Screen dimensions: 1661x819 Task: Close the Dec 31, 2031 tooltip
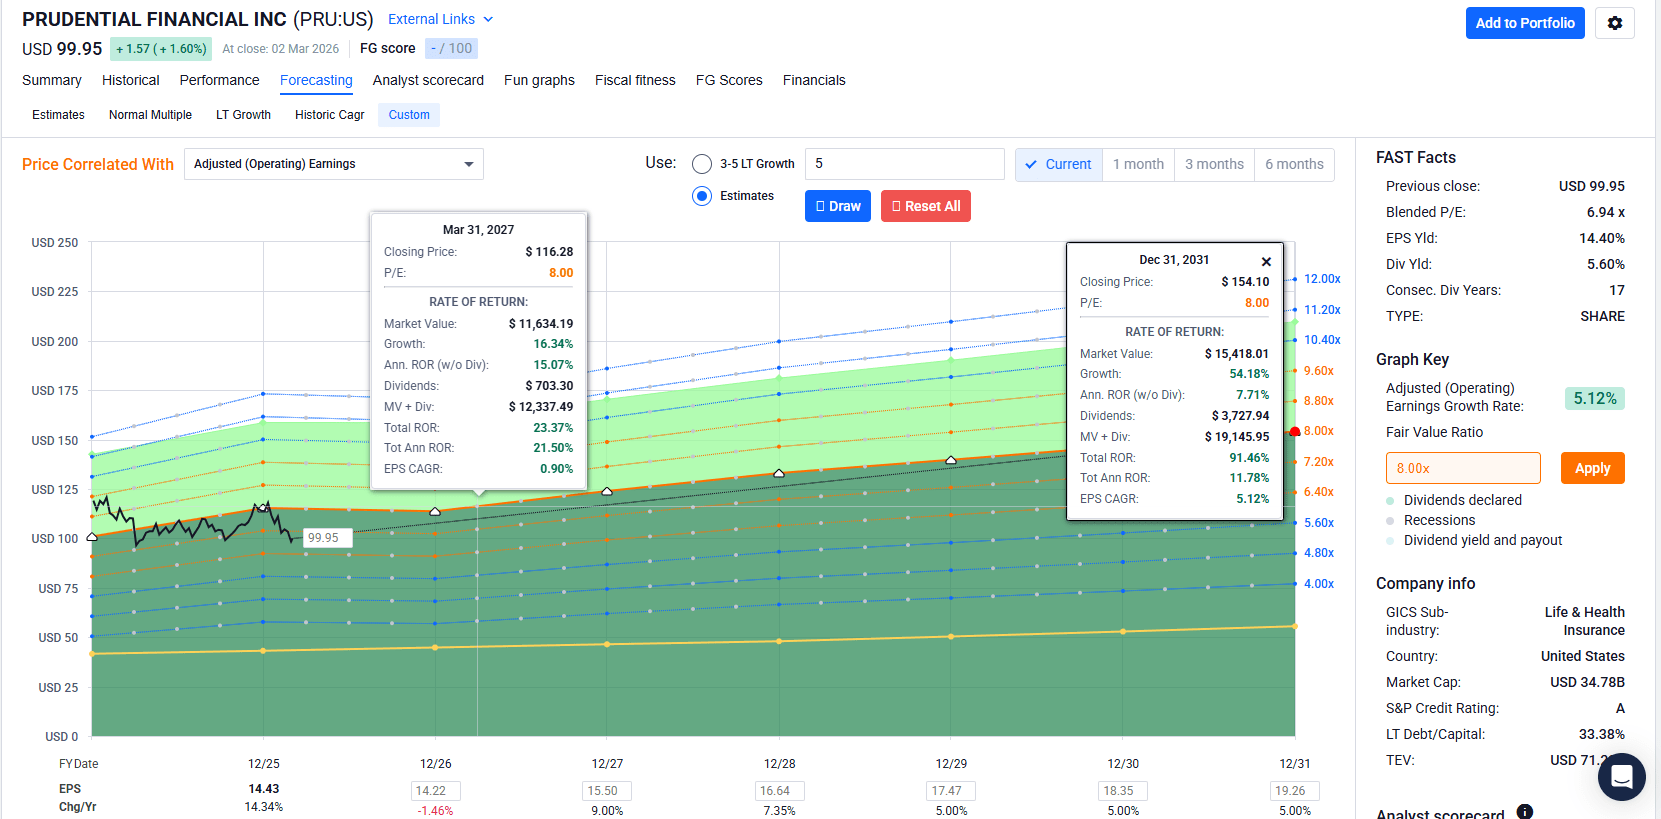coord(1266,261)
